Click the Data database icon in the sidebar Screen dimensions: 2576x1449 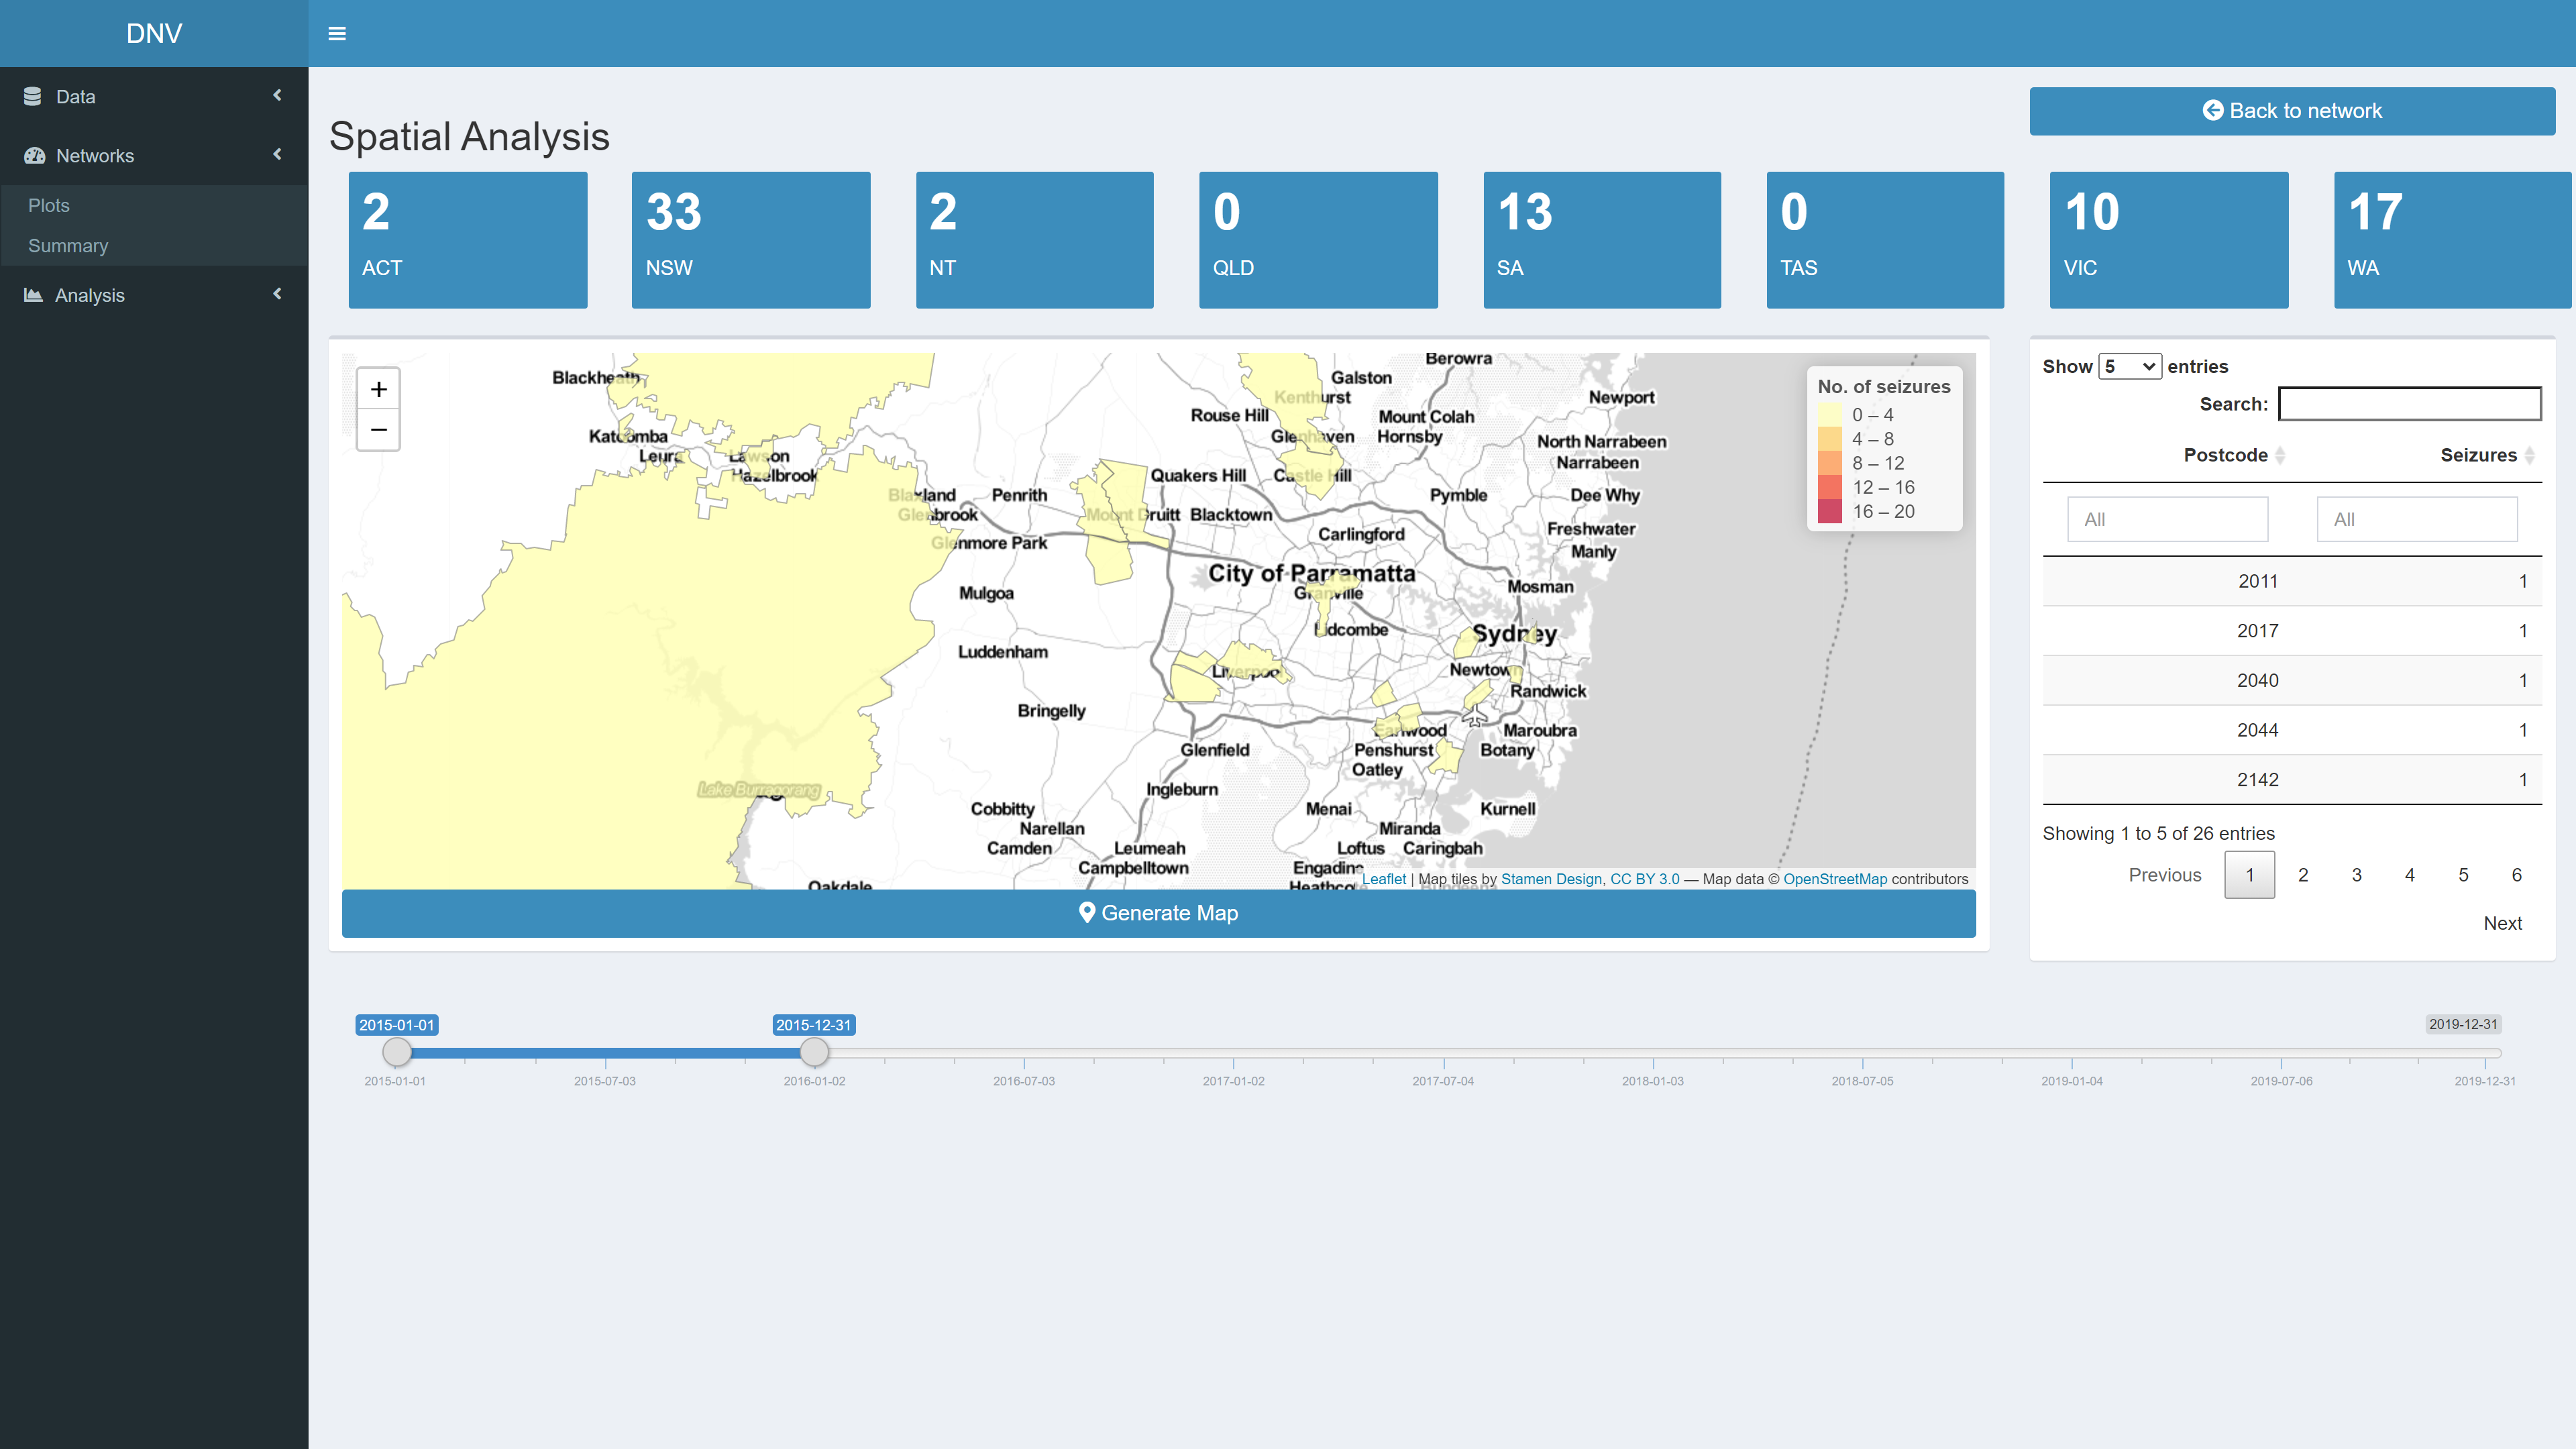click(33, 97)
